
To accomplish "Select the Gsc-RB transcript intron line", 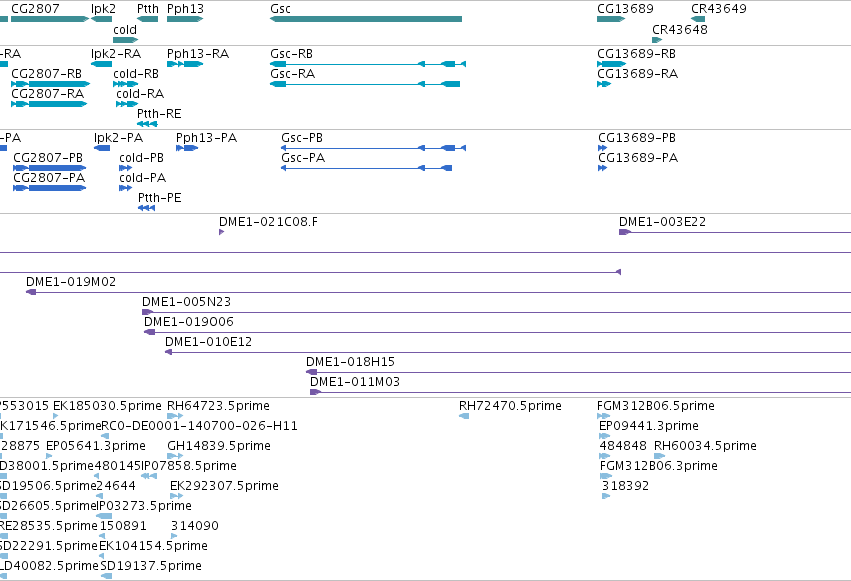I will click(352, 64).
